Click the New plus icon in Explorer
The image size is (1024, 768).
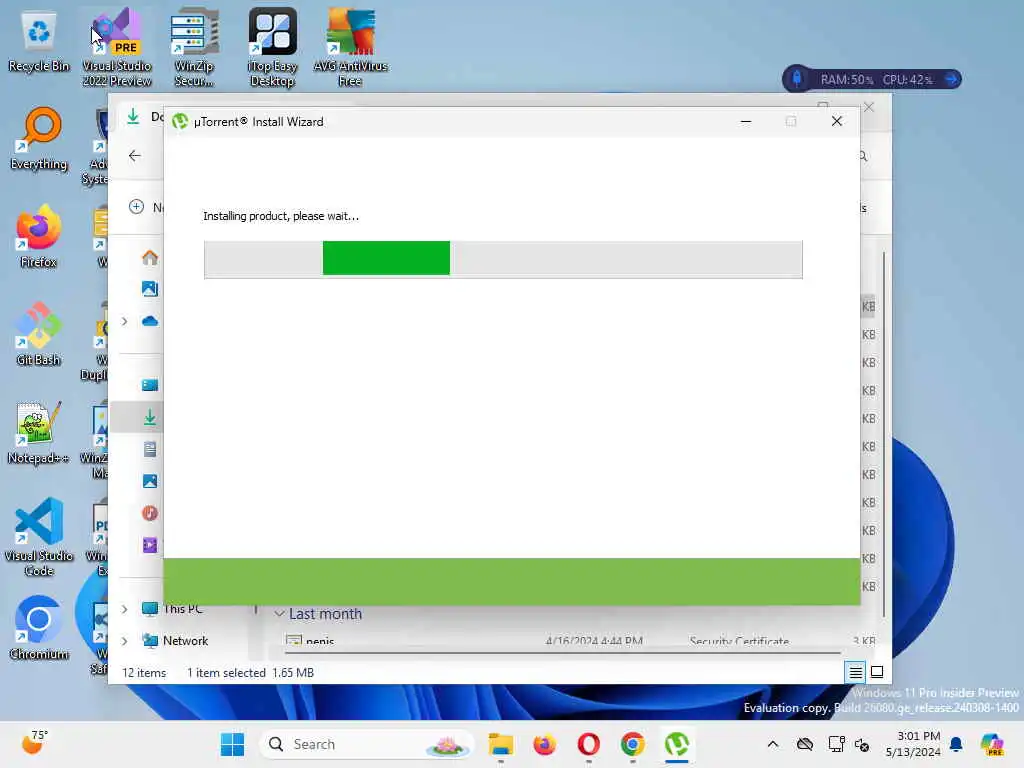coord(136,207)
